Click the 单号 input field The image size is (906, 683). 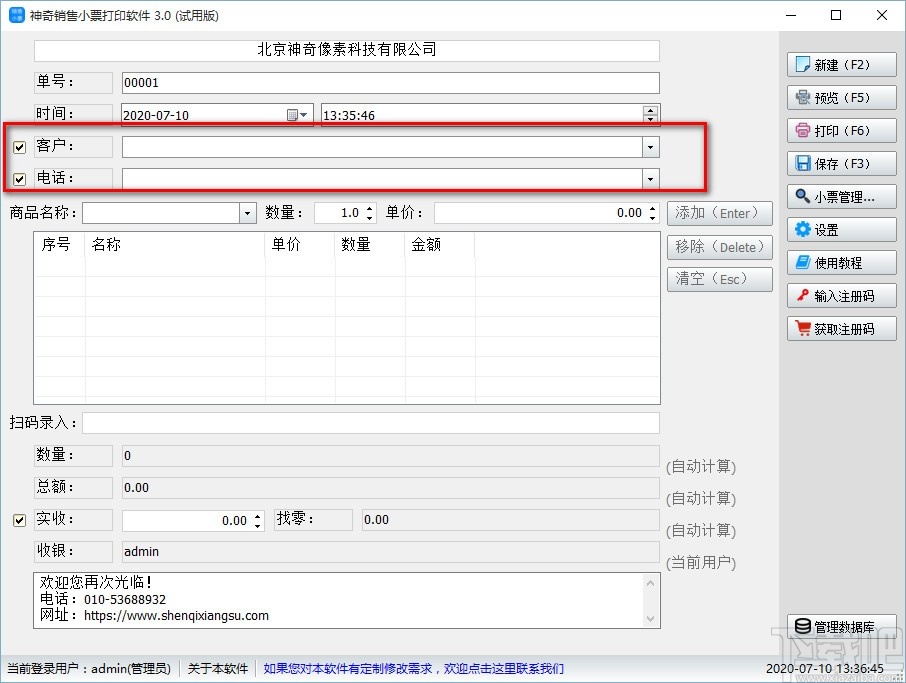pos(391,83)
